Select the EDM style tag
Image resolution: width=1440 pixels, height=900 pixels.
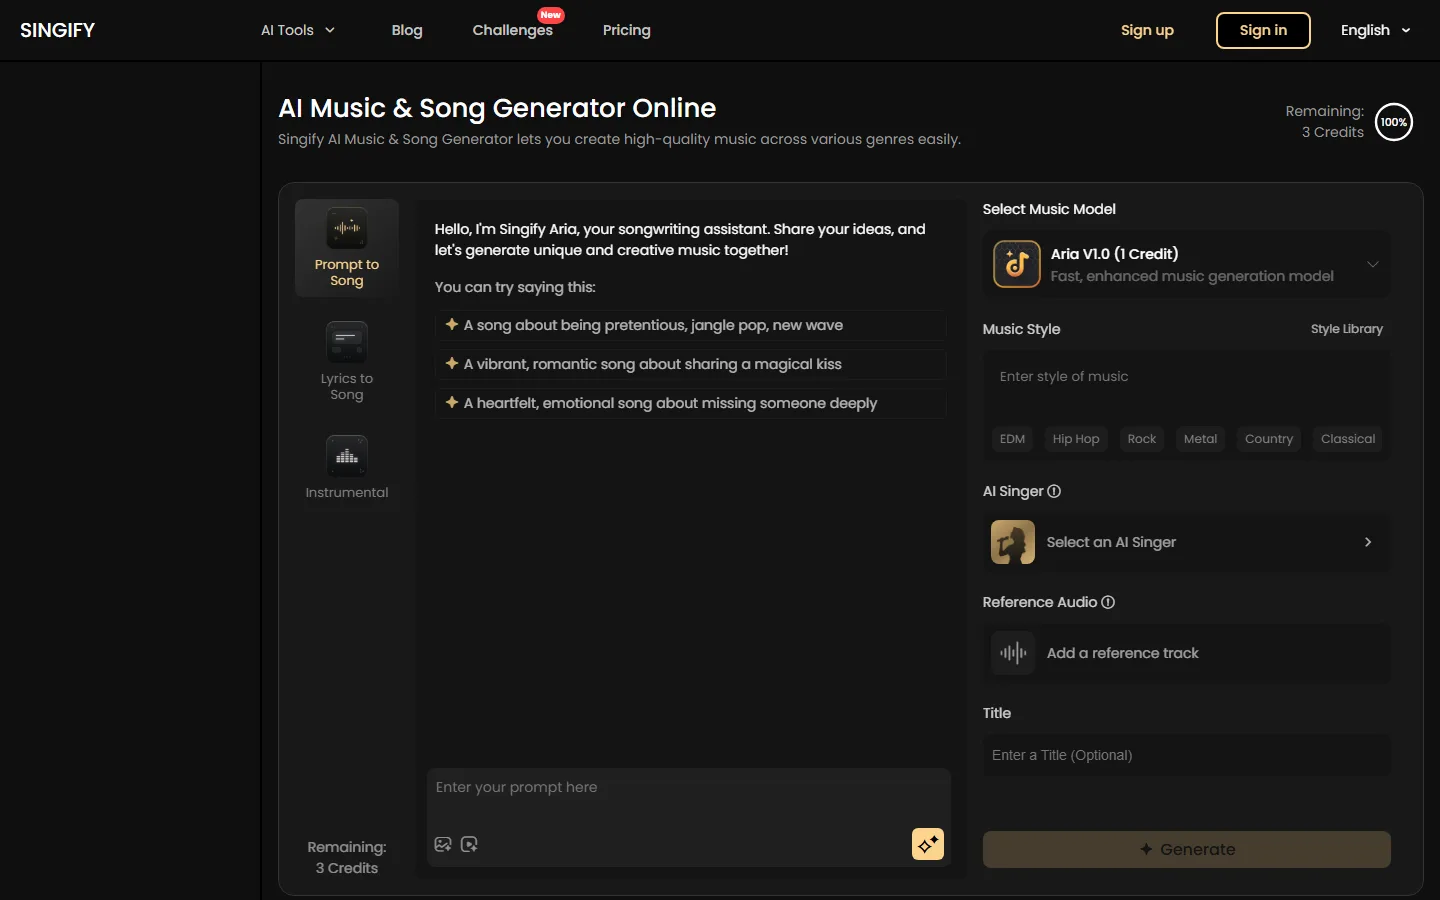pyautogui.click(x=1012, y=439)
